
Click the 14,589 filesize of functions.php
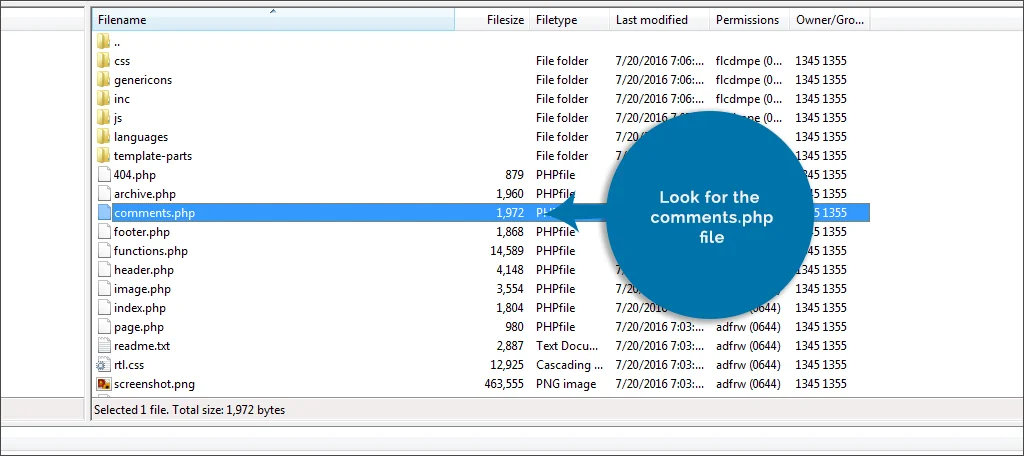coord(507,250)
